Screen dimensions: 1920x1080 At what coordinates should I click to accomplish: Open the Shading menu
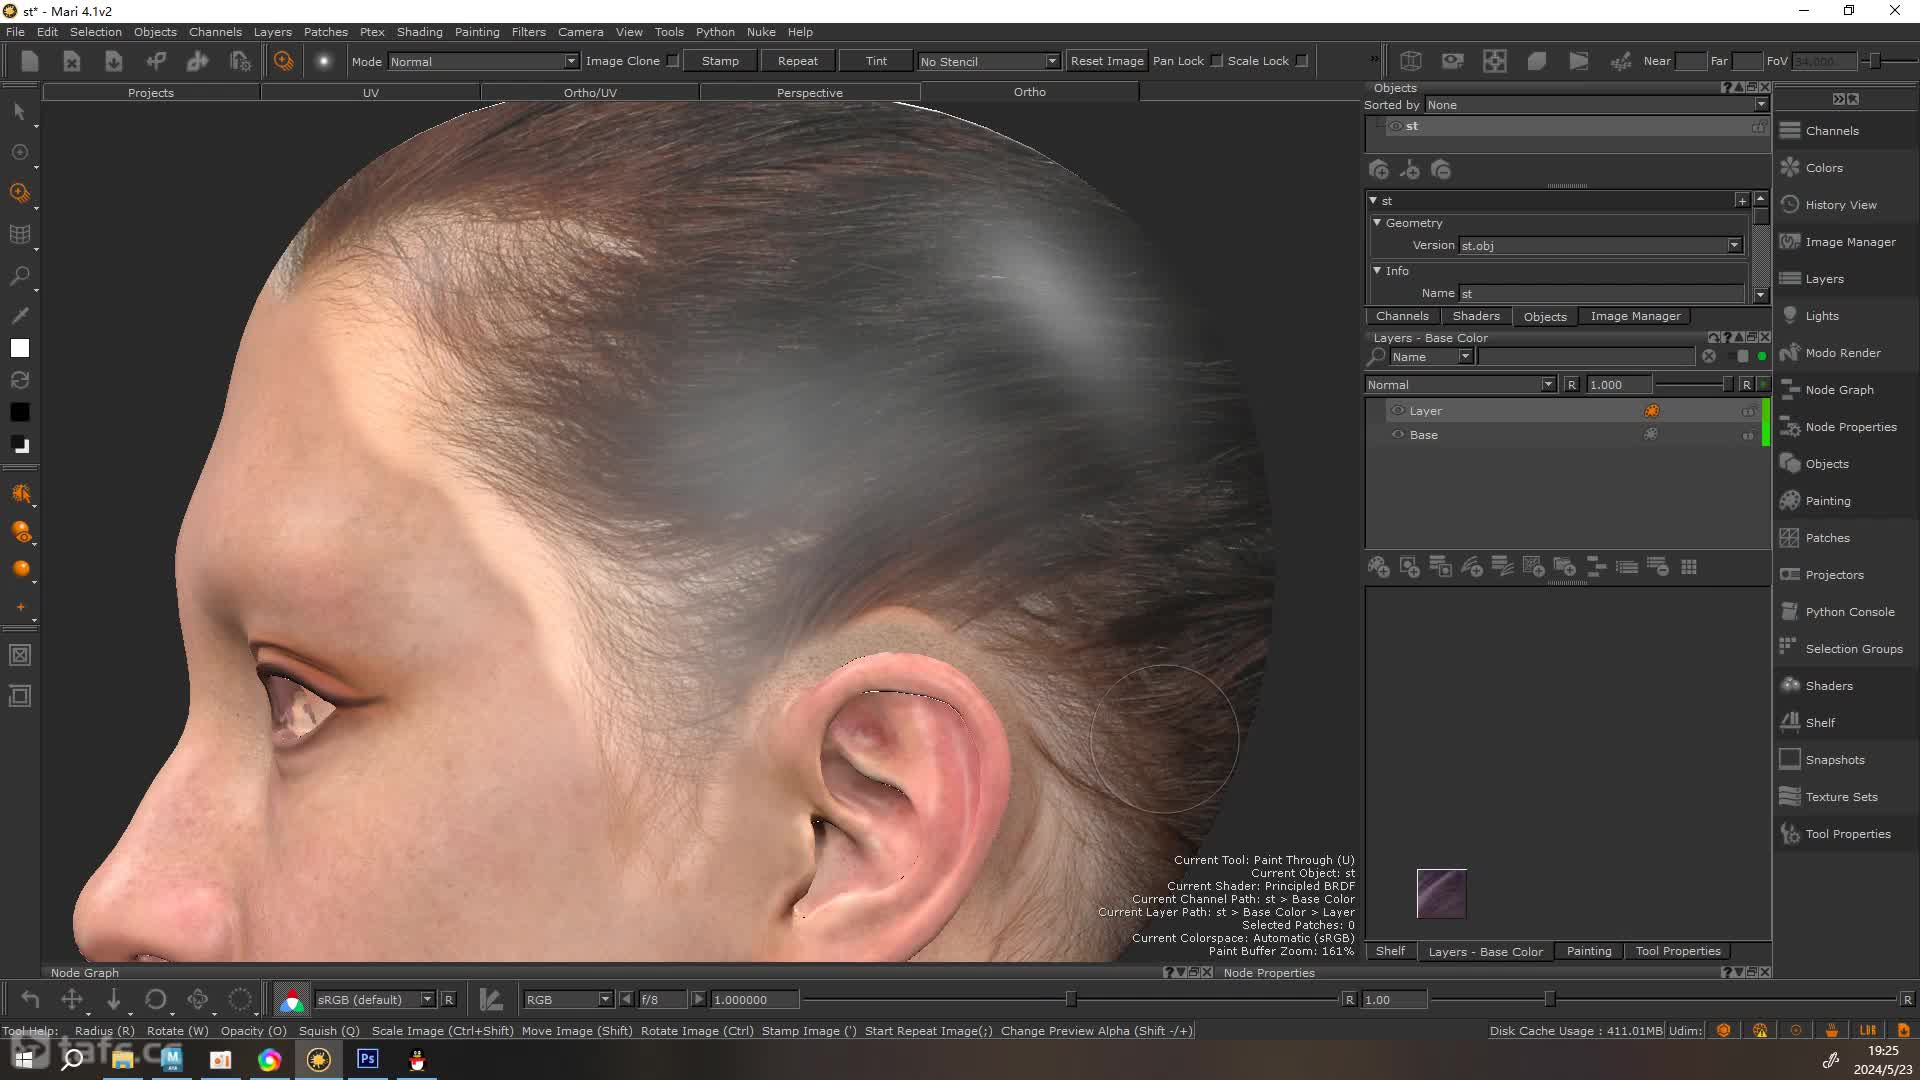[x=419, y=32]
